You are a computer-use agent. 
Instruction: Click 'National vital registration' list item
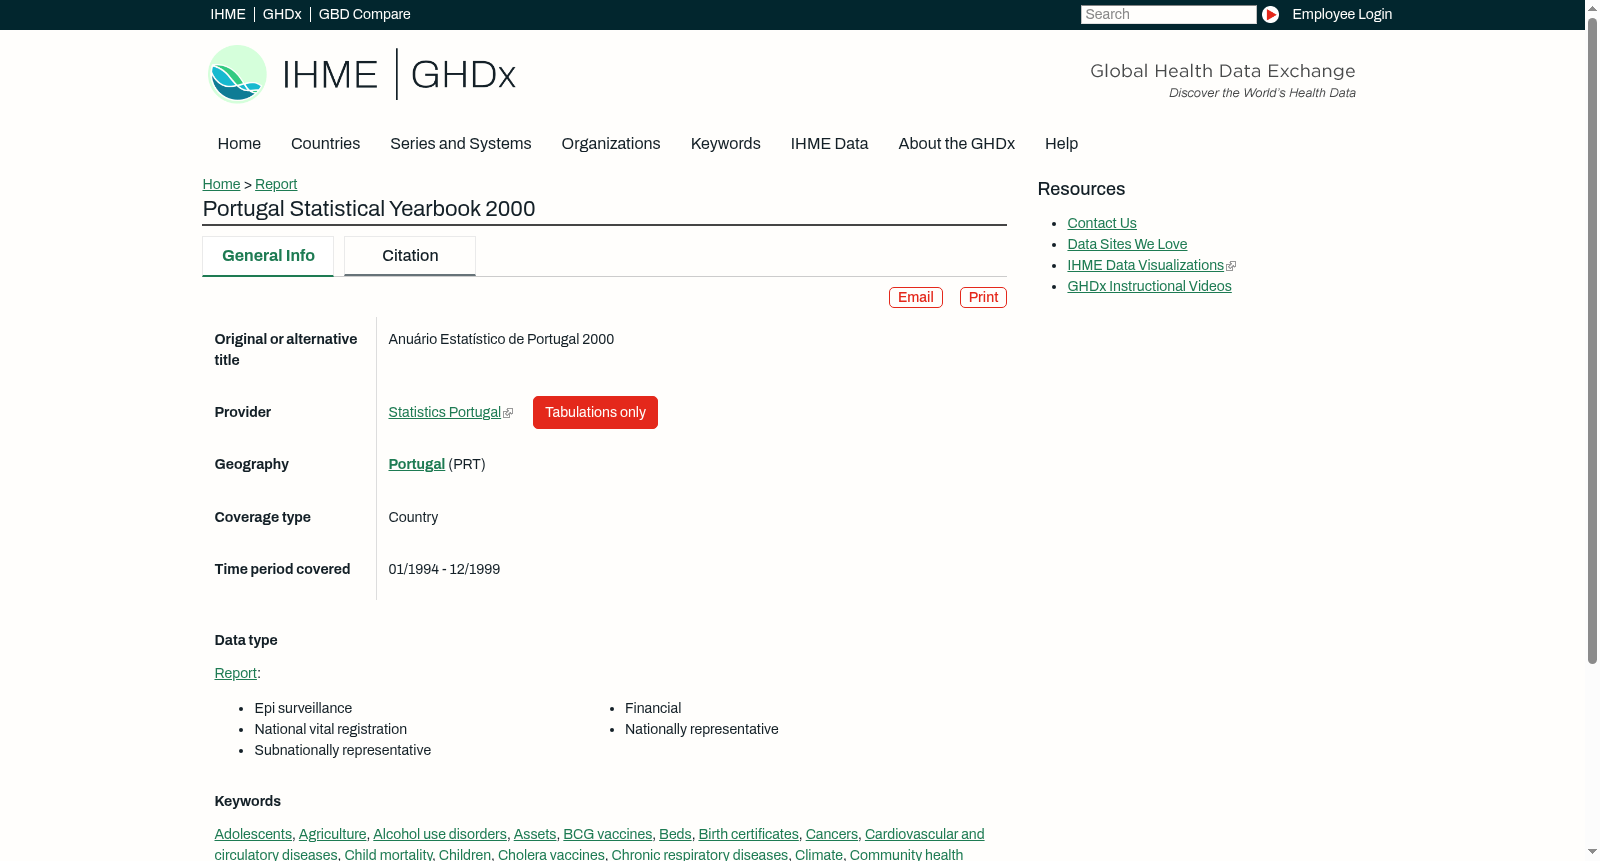(331, 729)
